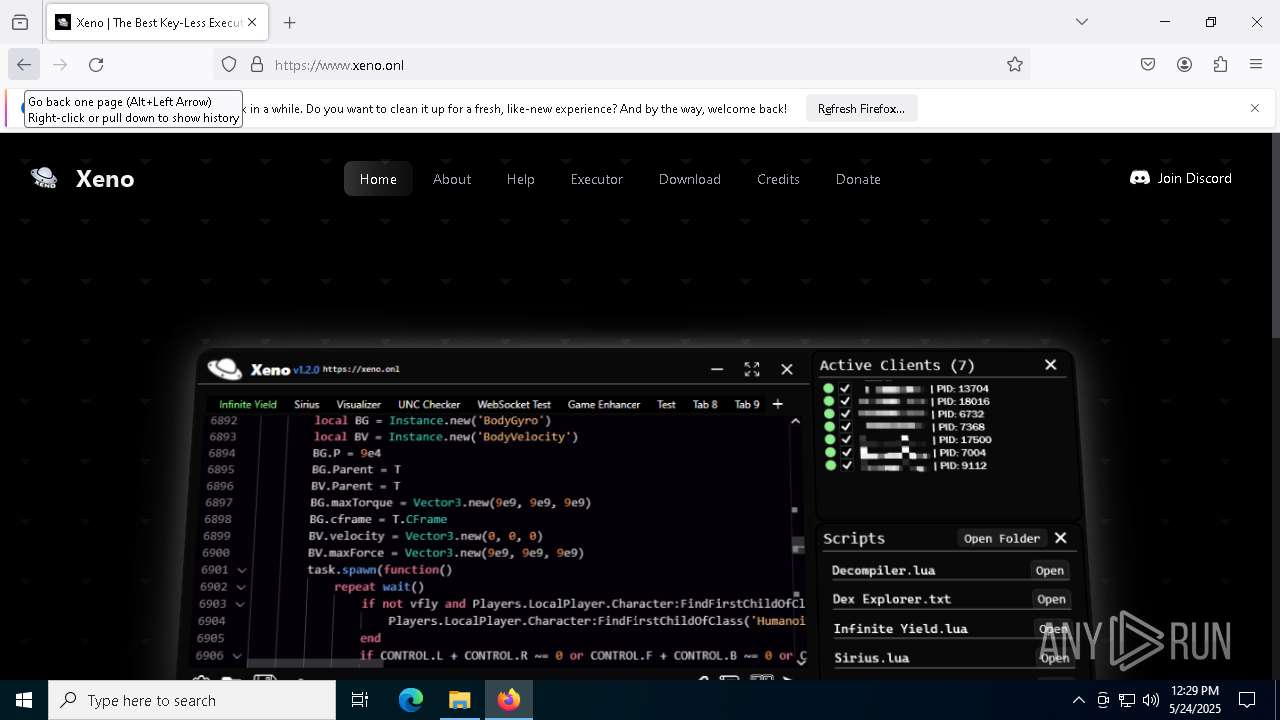
Task: Open the tracking protection shield panel
Action: click(229, 65)
